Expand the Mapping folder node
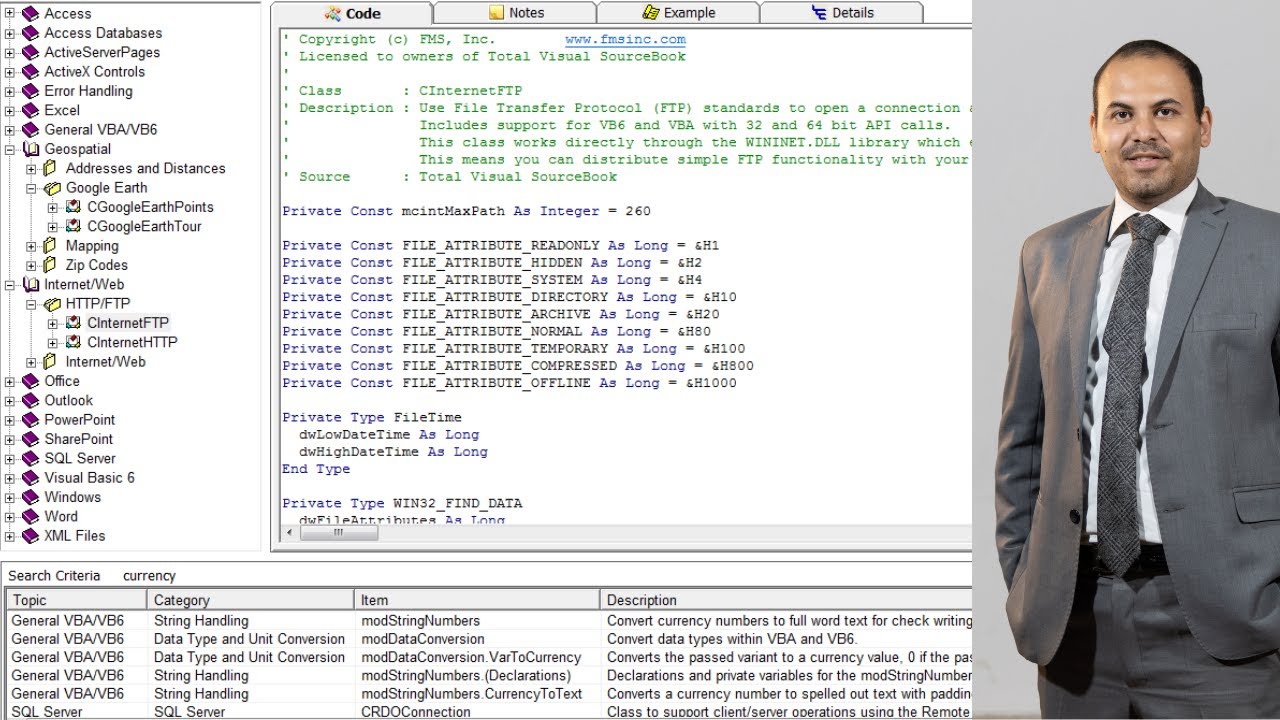 pyautogui.click(x=31, y=246)
